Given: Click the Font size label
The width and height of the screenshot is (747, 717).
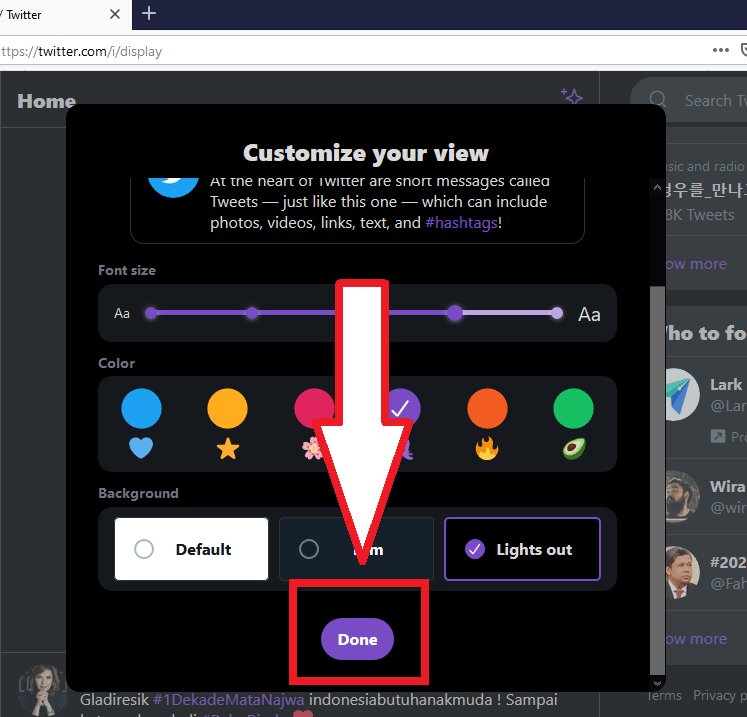Looking at the screenshot, I should click(127, 270).
